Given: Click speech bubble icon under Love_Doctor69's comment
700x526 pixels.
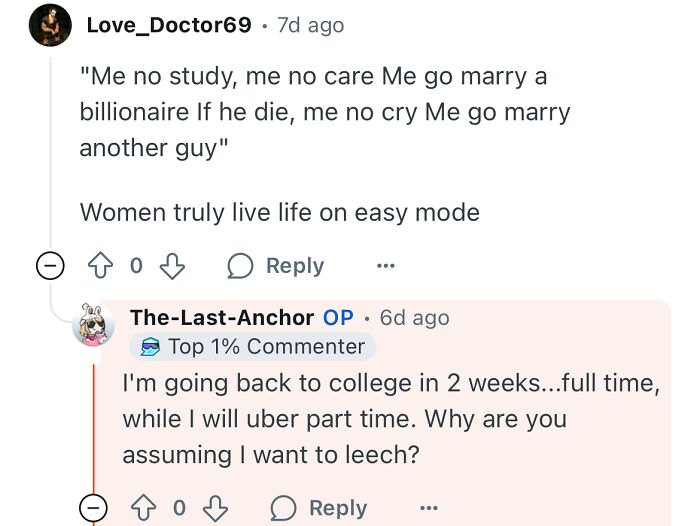Looking at the screenshot, I should tap(240, 266).
